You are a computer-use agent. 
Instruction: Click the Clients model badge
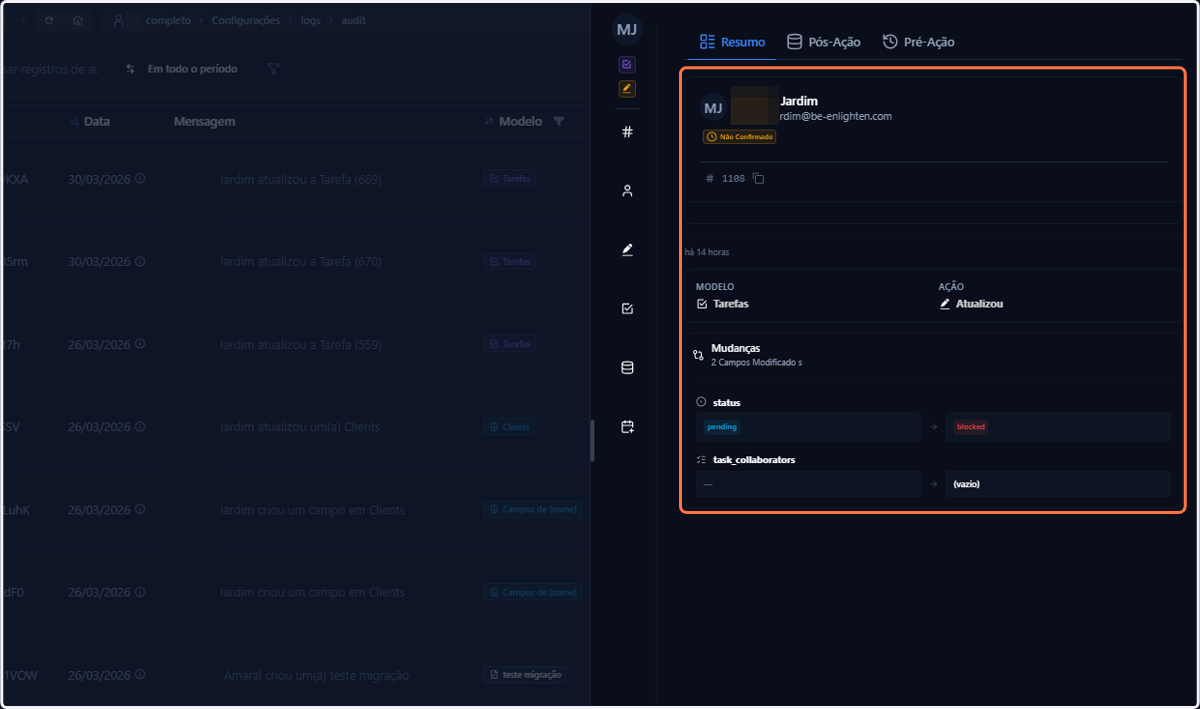click(508, 427)
